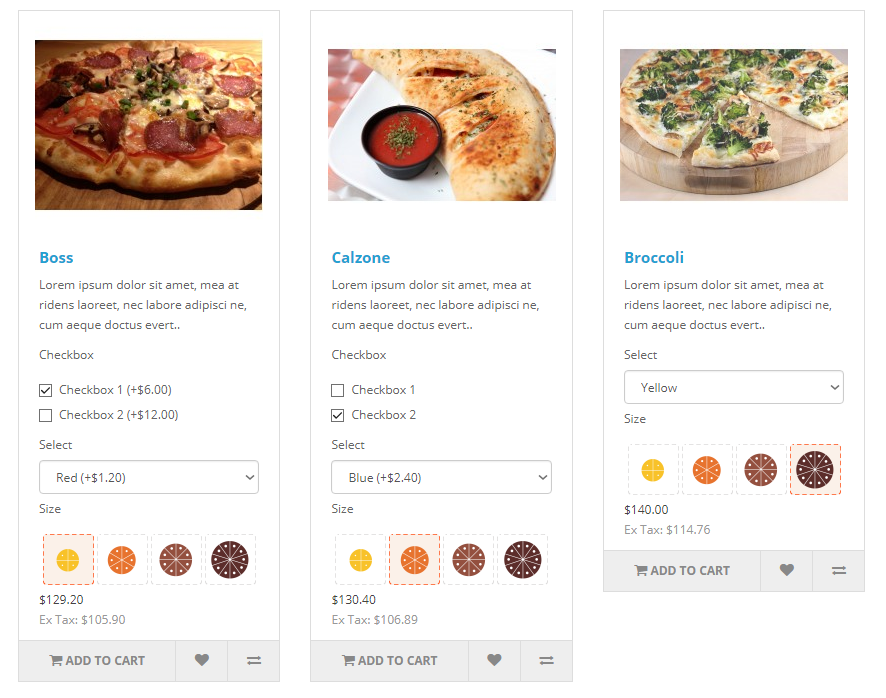Screen dimensions: 886x698
Task: Click the Calzone wishlist heart icon
Action: [494, 661]
